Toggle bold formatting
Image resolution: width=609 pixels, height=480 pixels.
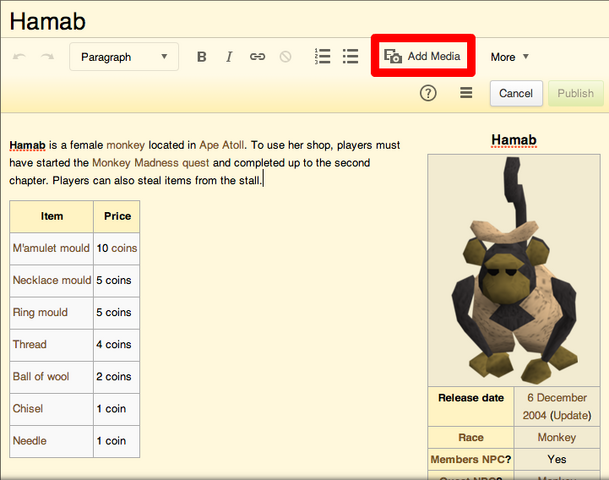[x=202, y=57]
